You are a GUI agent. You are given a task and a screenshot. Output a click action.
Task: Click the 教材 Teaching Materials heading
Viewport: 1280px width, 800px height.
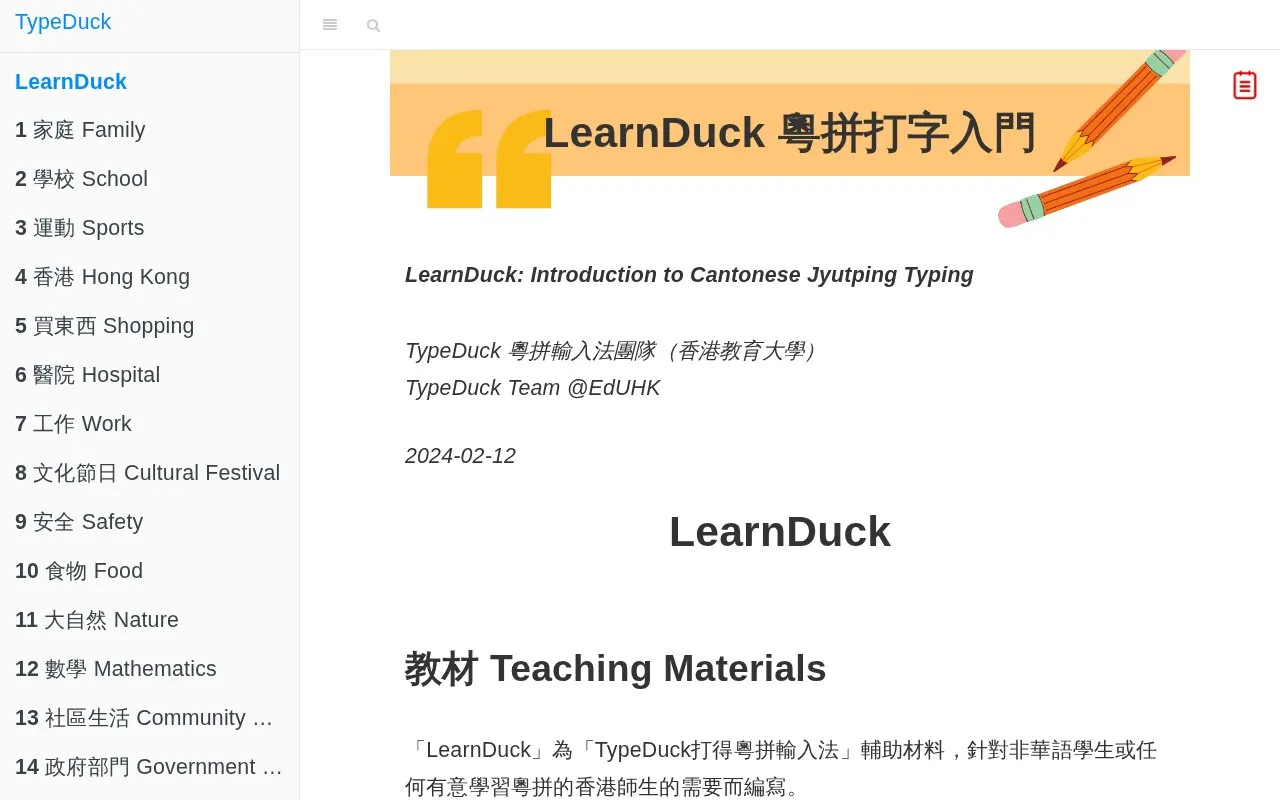point(615,669)
